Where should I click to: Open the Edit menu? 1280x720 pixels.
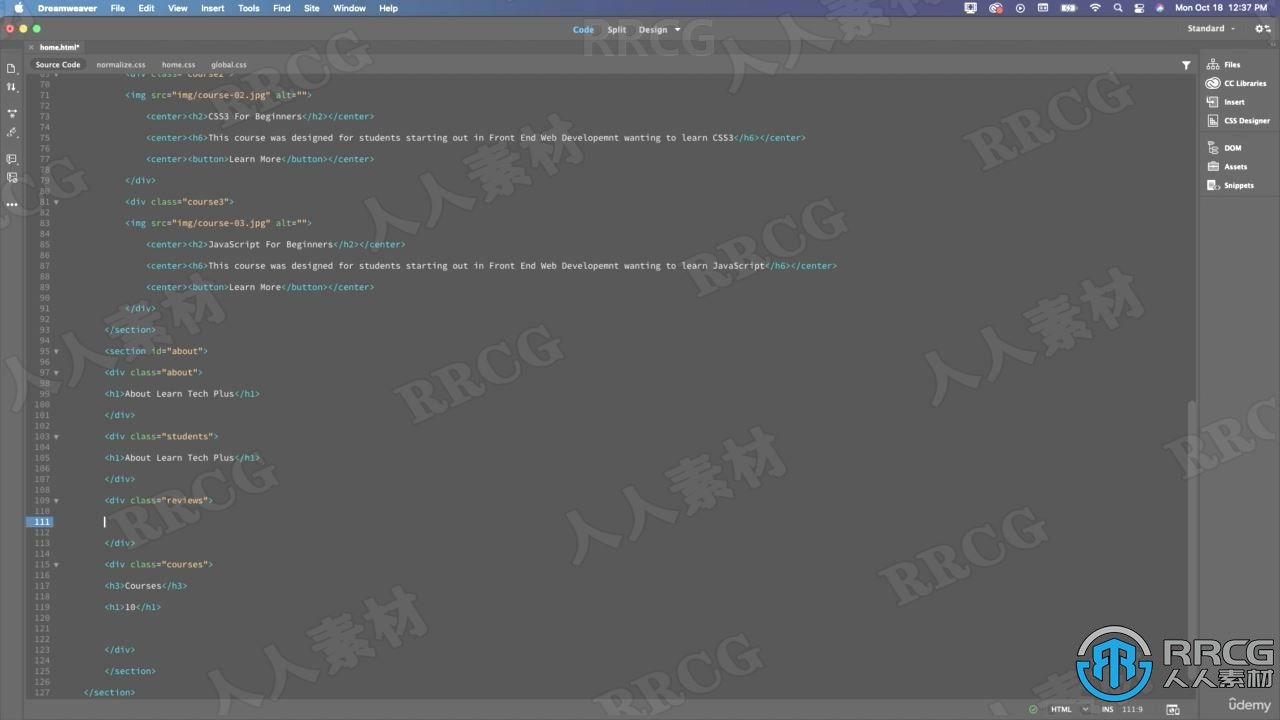point(146,8)
